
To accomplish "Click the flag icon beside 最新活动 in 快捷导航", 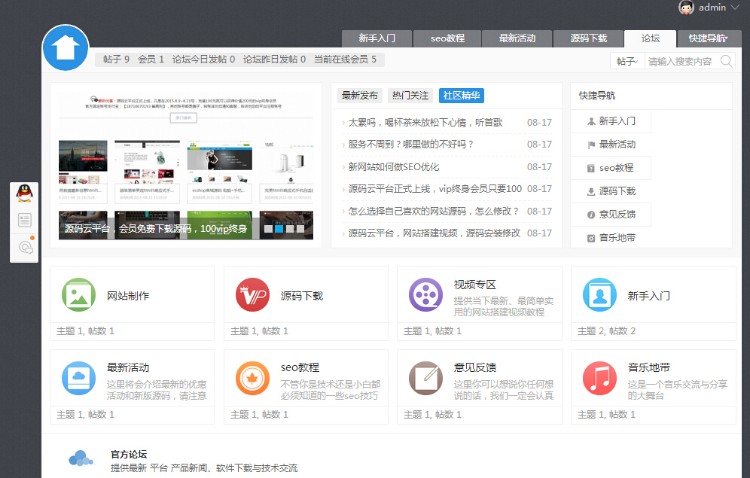I will [x=591, y=145].
